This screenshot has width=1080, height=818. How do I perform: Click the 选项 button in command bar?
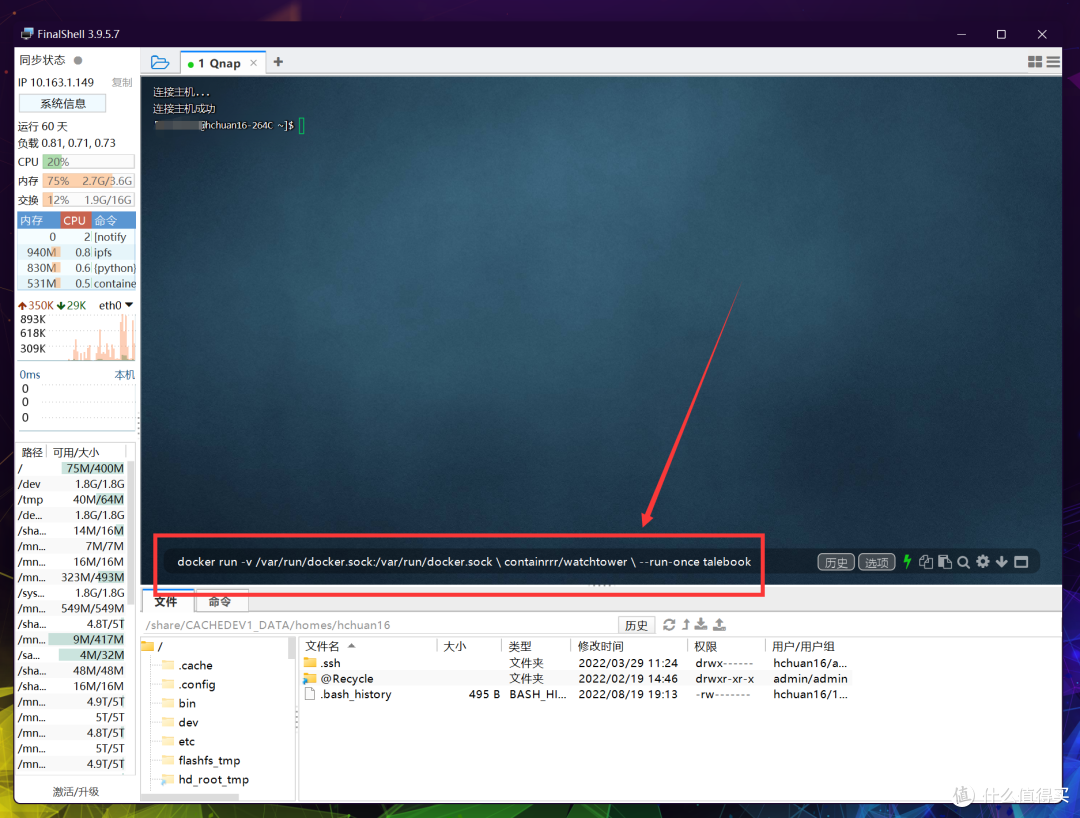pos(877,562)
